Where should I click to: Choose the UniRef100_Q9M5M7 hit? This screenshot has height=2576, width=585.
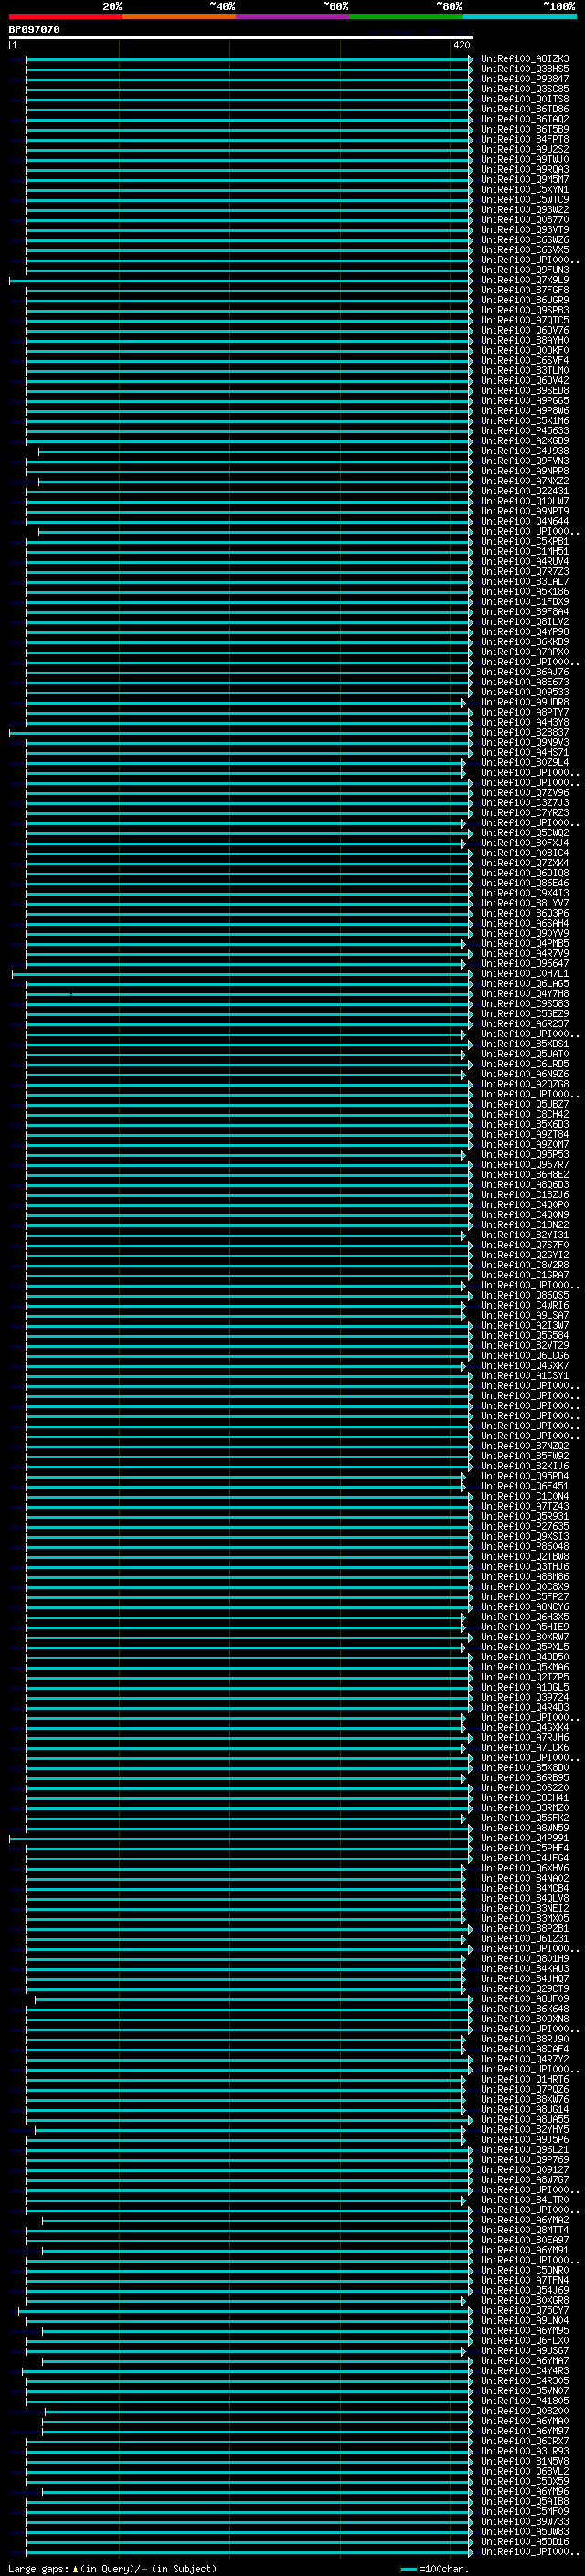tap(525, 179)
